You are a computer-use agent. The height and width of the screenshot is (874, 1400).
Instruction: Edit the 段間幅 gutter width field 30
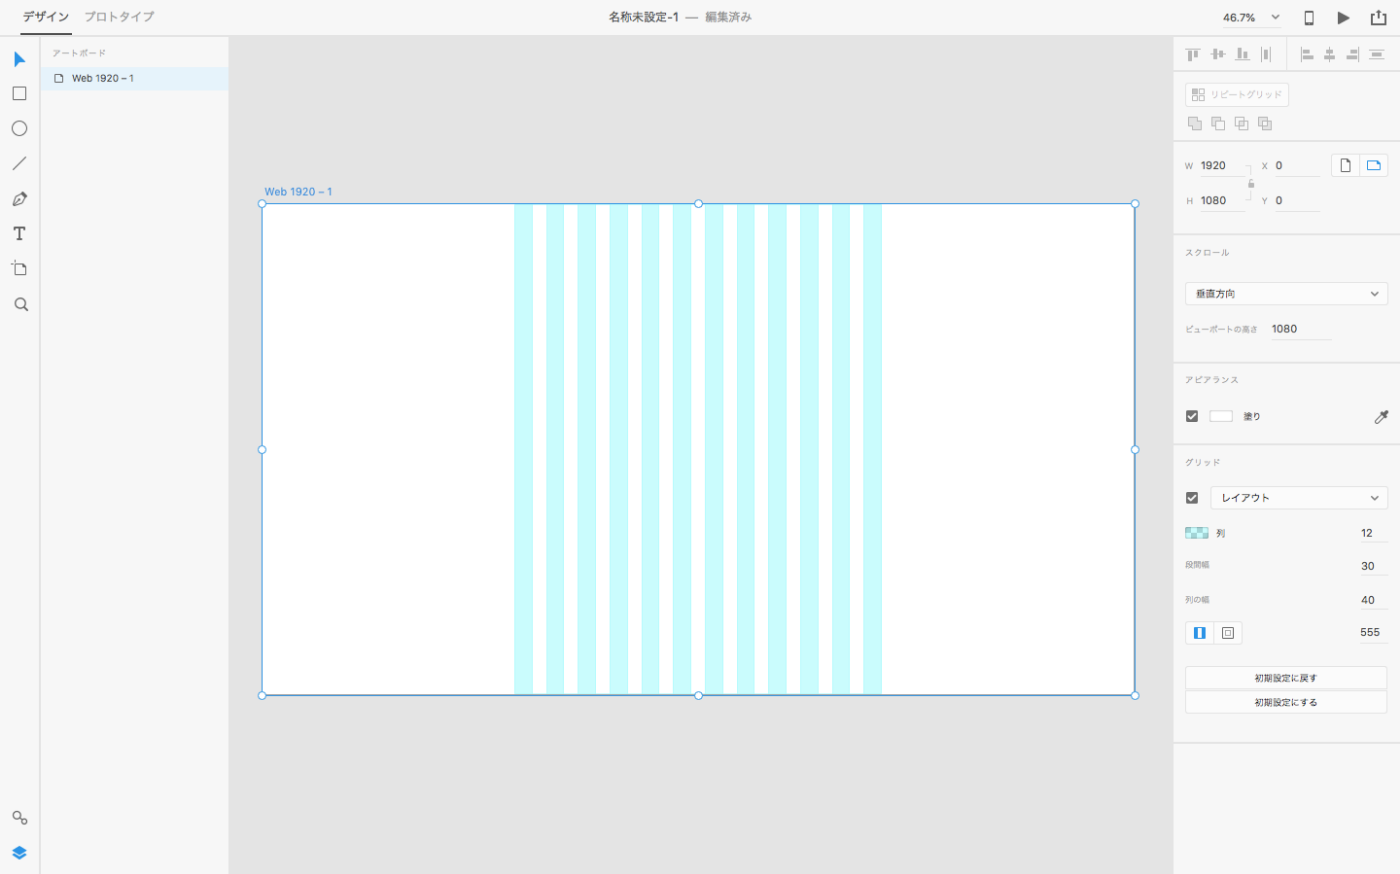click(1372, 566)
